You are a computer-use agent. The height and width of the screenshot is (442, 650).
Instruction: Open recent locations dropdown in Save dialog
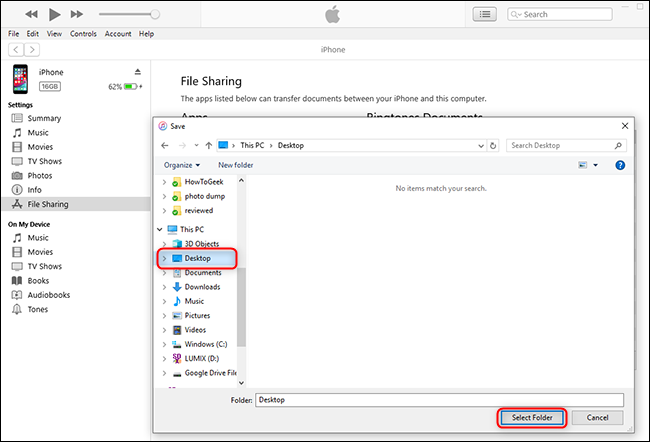point(196,146)
